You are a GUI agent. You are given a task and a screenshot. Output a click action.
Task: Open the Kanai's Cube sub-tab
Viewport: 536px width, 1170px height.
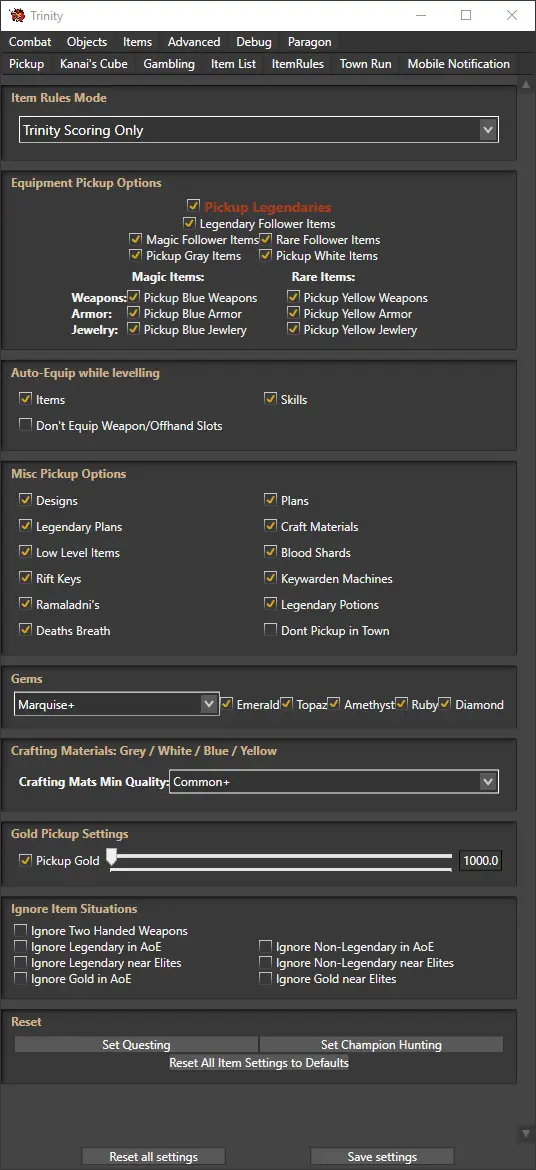[94, 63]
